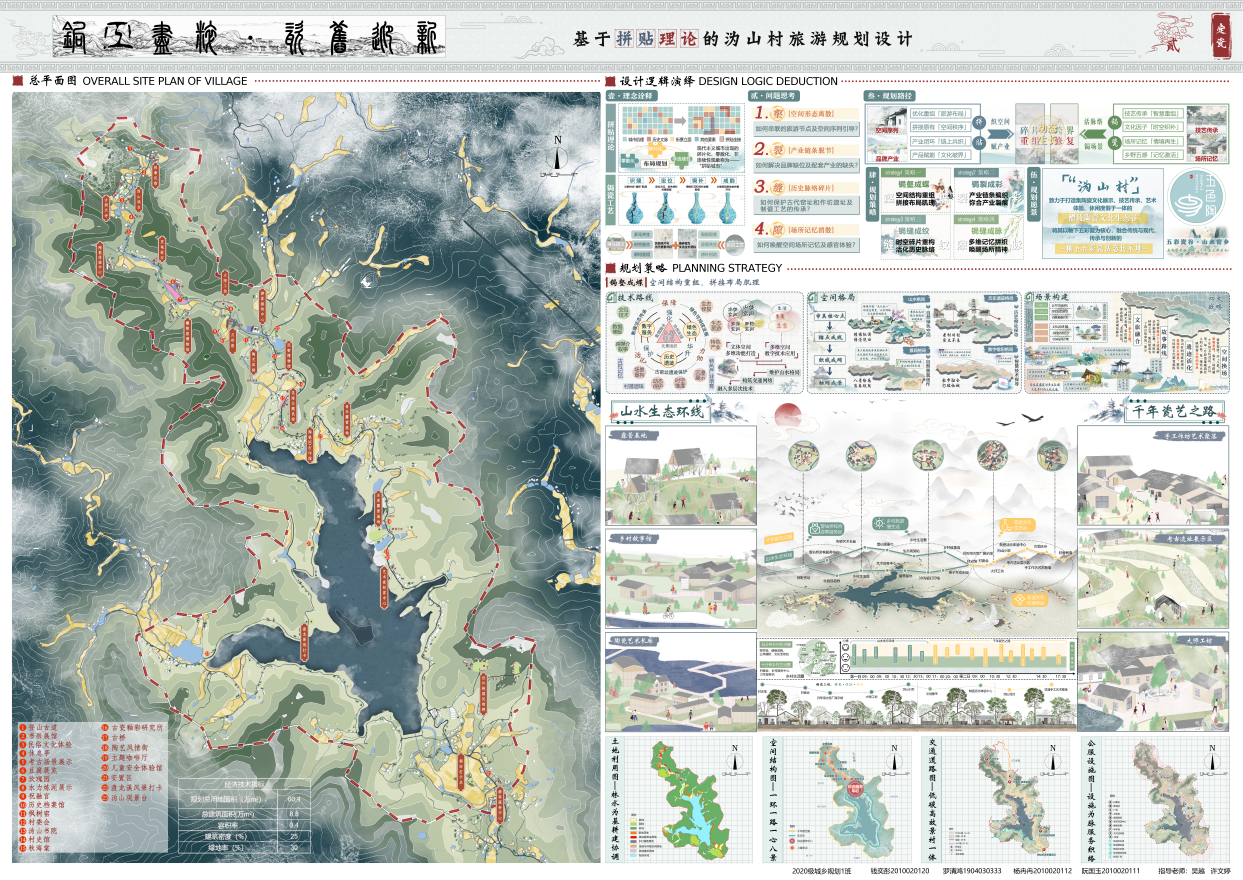1243x880 pixels.
Task: Click the red square beside DESIGN LOGIC DEDUCTION
Action: pyautogui.click(x=610, y=81)
